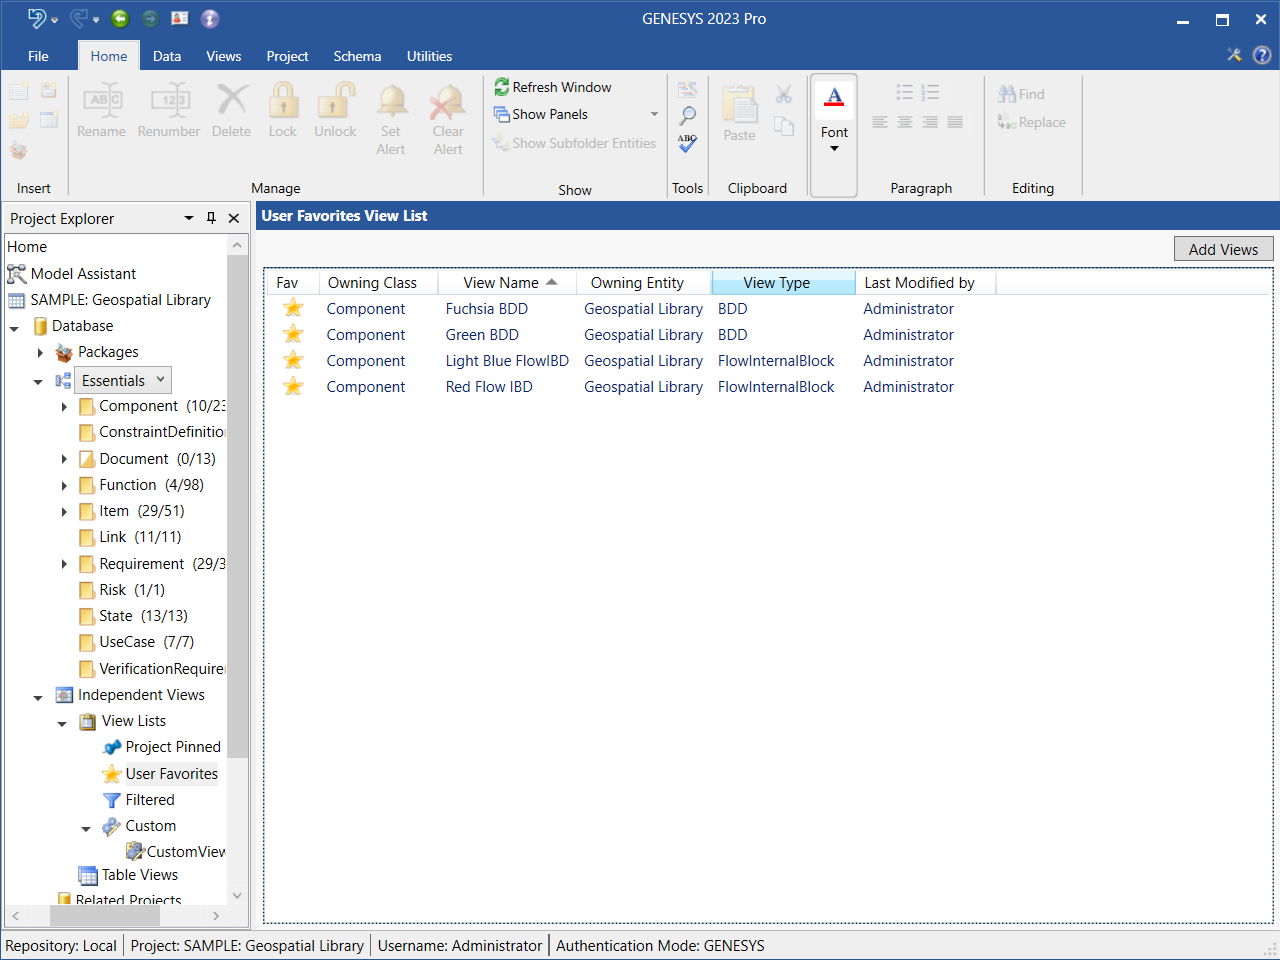Collapse the Independent Views node

pyautogui.click(x=38, y=697)
